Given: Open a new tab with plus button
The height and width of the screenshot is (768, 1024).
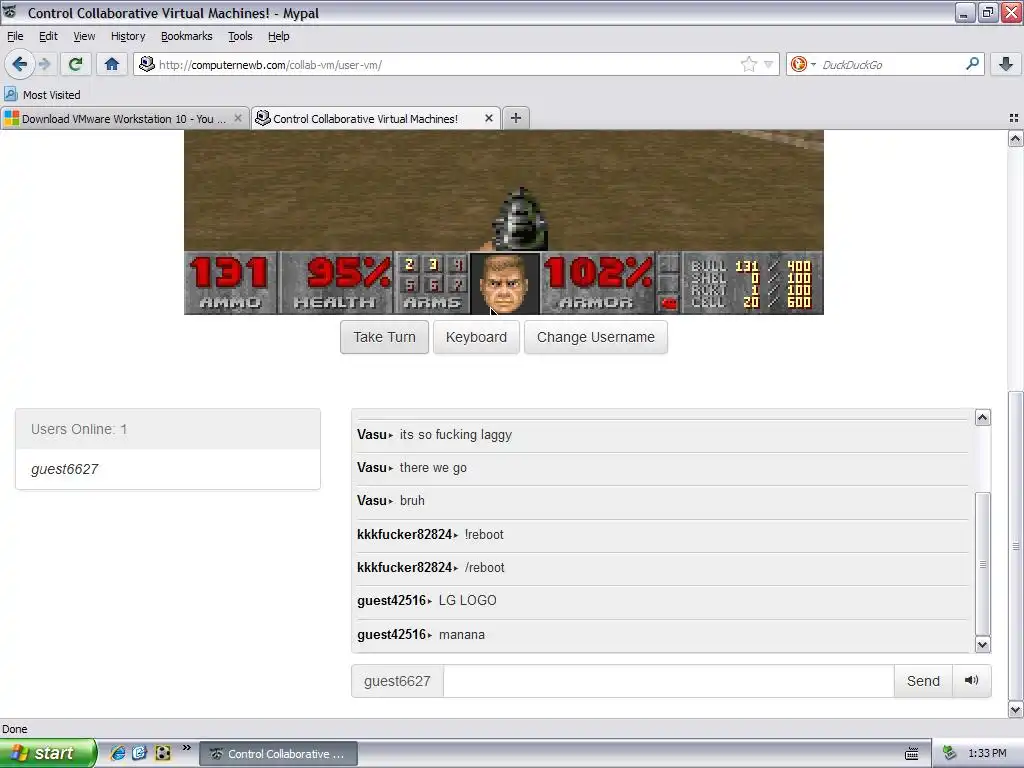Looking at the screenshot, I should point(516,118).
